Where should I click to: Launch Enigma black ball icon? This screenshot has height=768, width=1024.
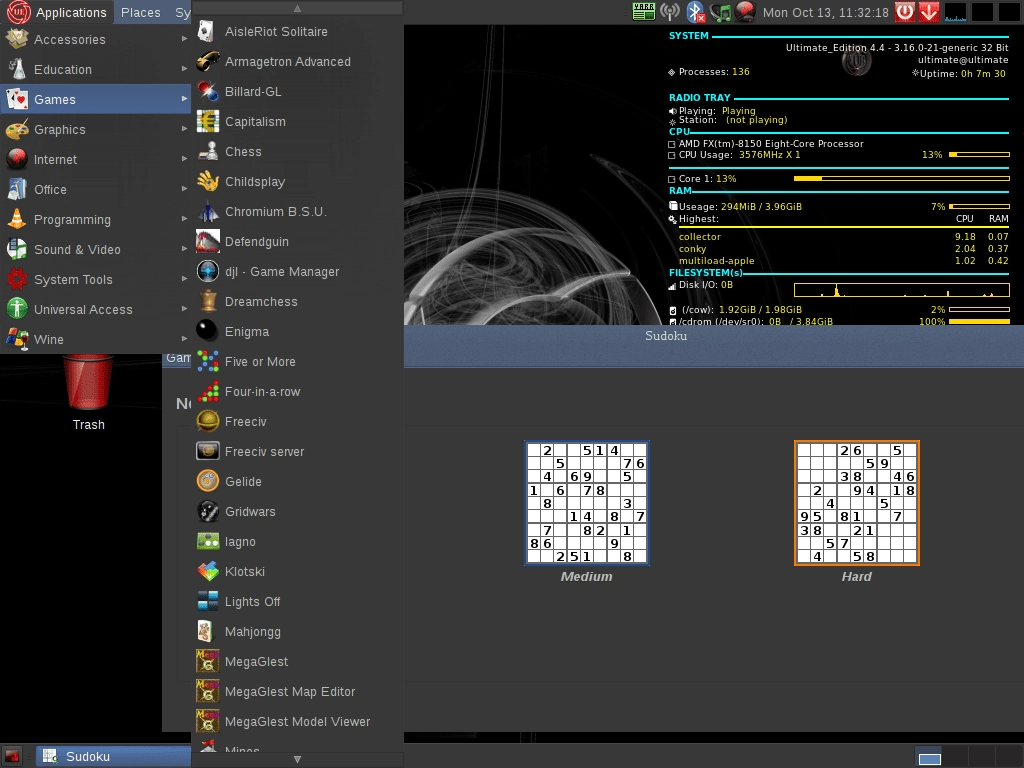pyautogui.click(x=208, y=332)
